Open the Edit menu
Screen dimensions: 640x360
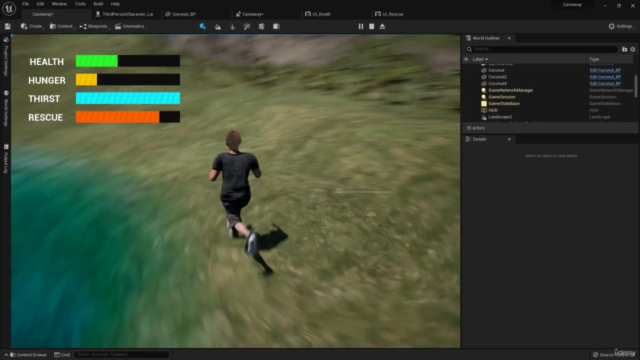(40, 4)
